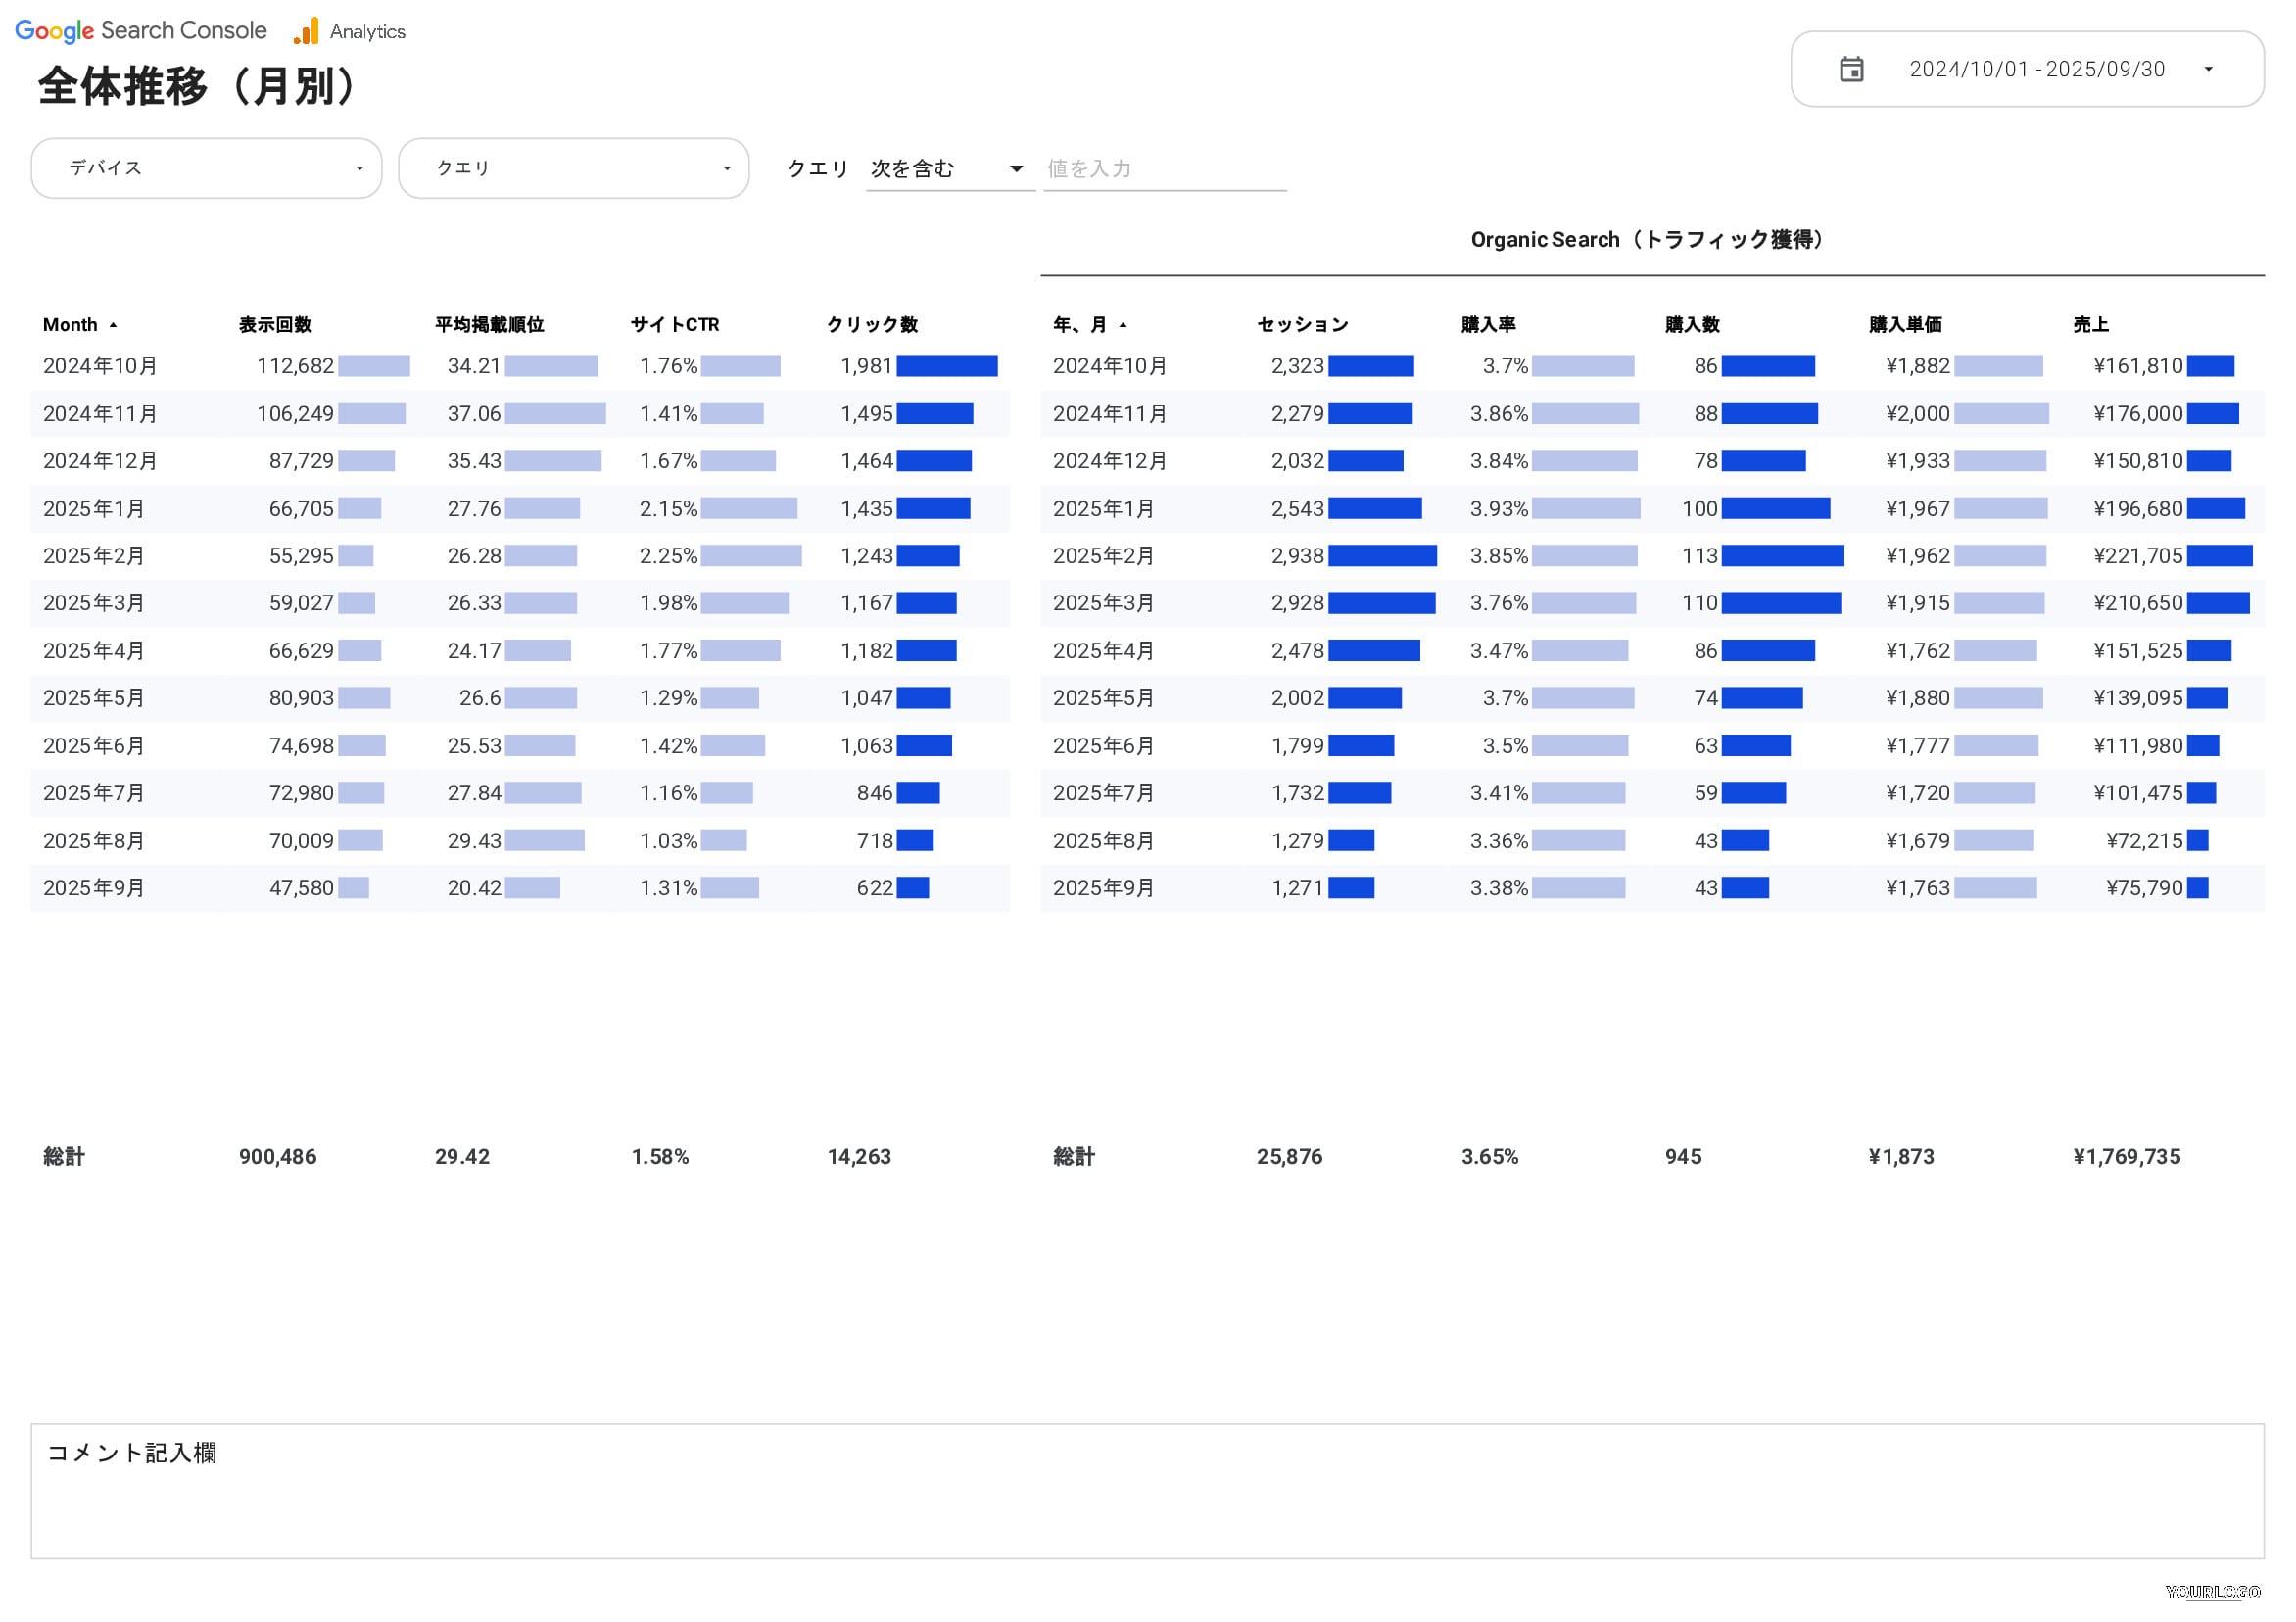
Task: Sort table by 表示回数 column header
Action: coord(275,325)
